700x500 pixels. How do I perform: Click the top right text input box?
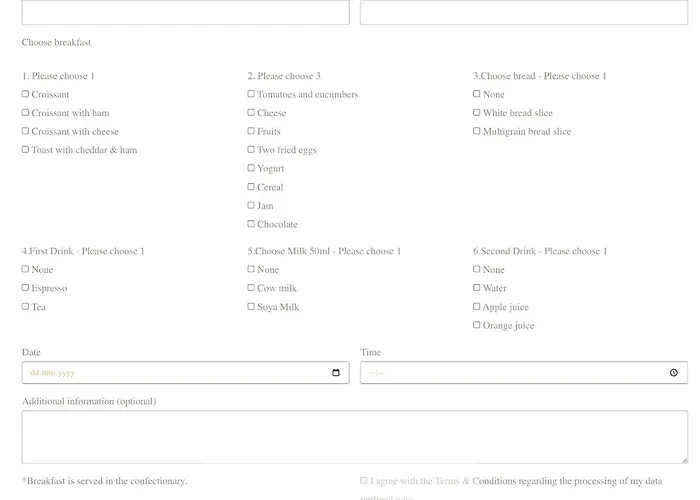coord(523,12)
